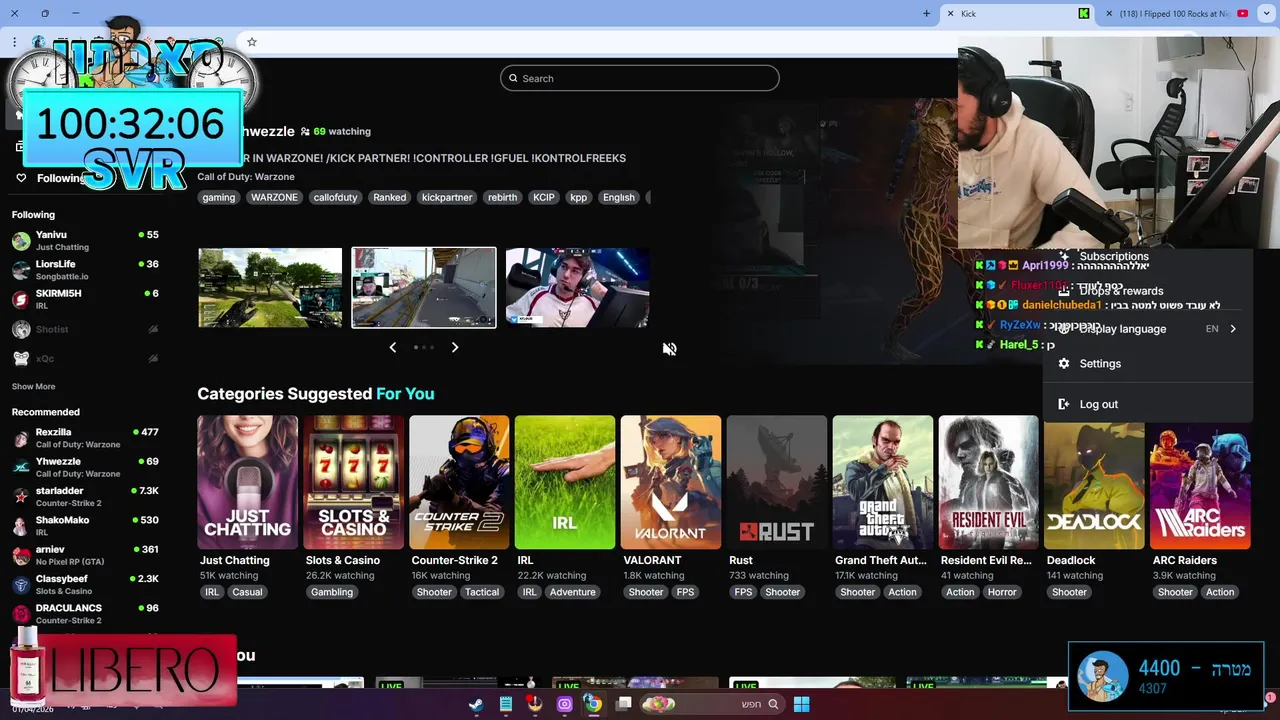The image size is (1280, 720).
Task: Click the Ranked stream tag
Action: 390,198
